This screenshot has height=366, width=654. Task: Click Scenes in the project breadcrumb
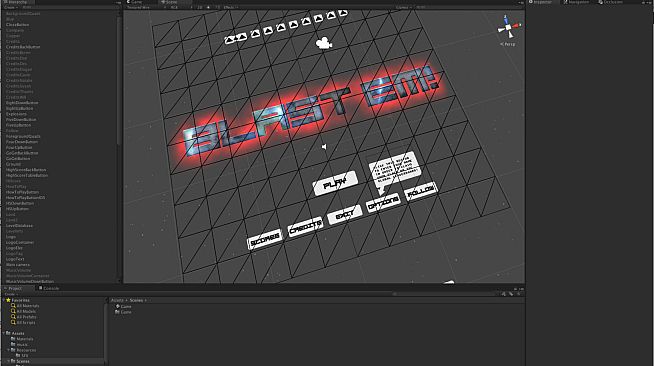[136, 300]
